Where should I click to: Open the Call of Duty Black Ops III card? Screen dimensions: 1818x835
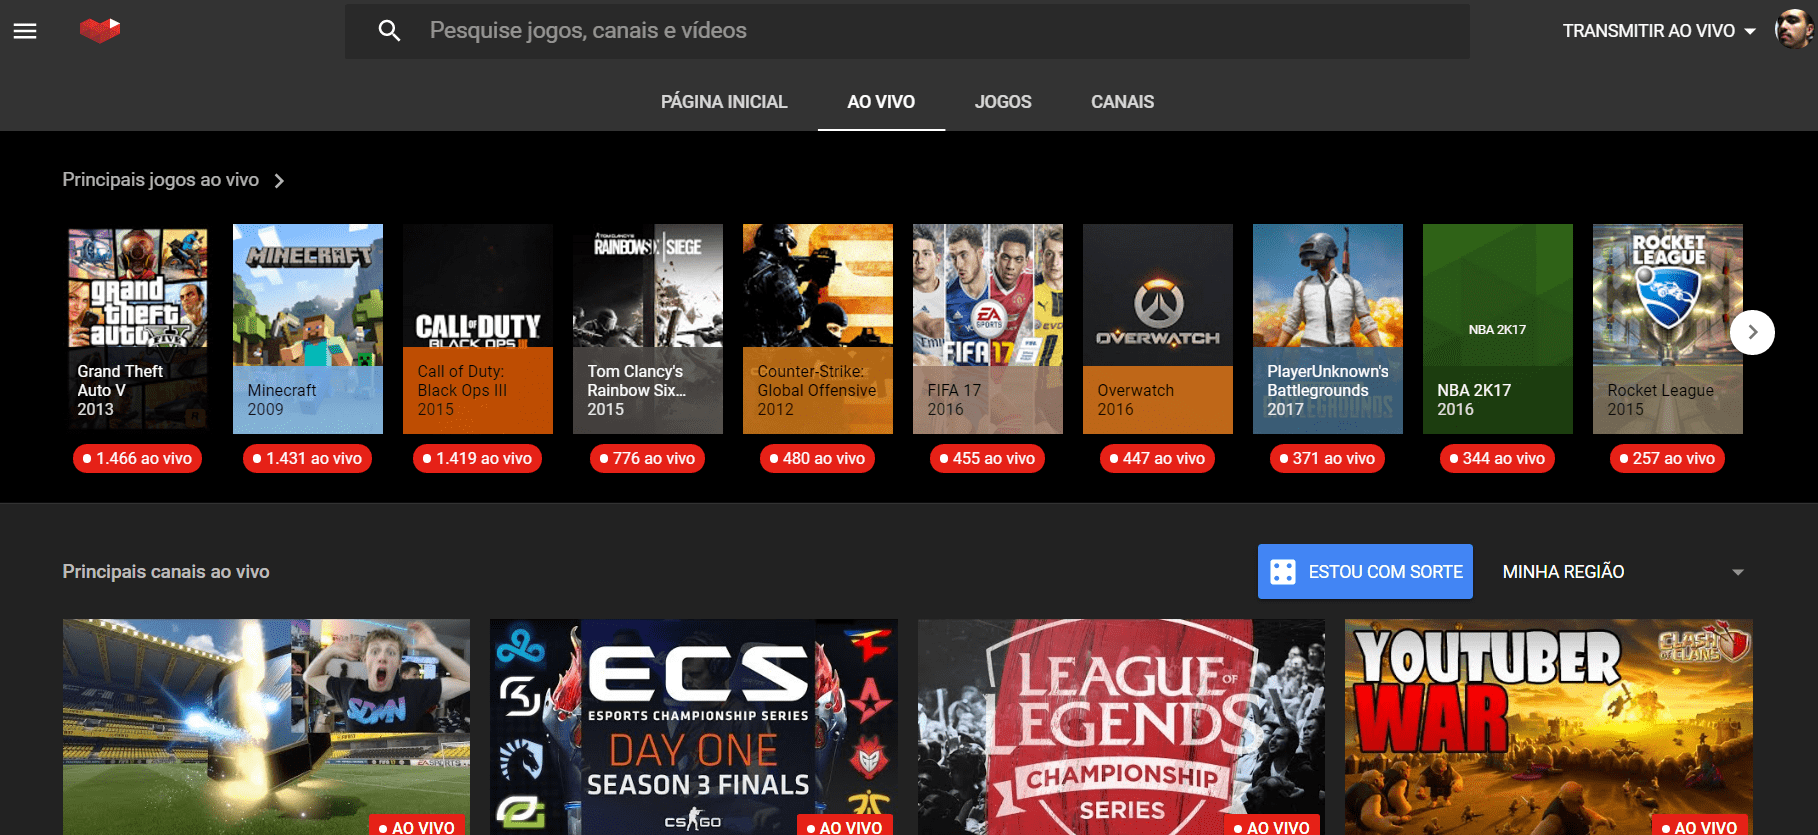(478, 329)
